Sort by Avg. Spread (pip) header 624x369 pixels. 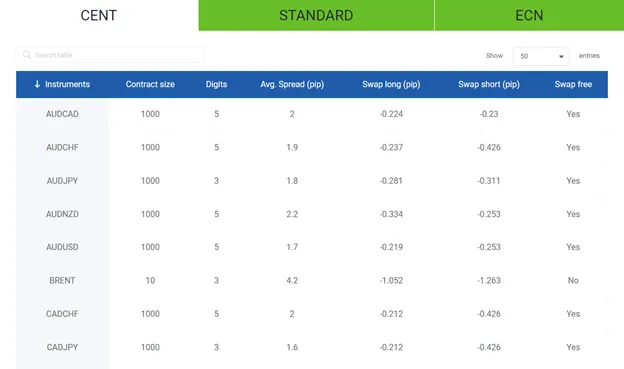click(292, 84)
